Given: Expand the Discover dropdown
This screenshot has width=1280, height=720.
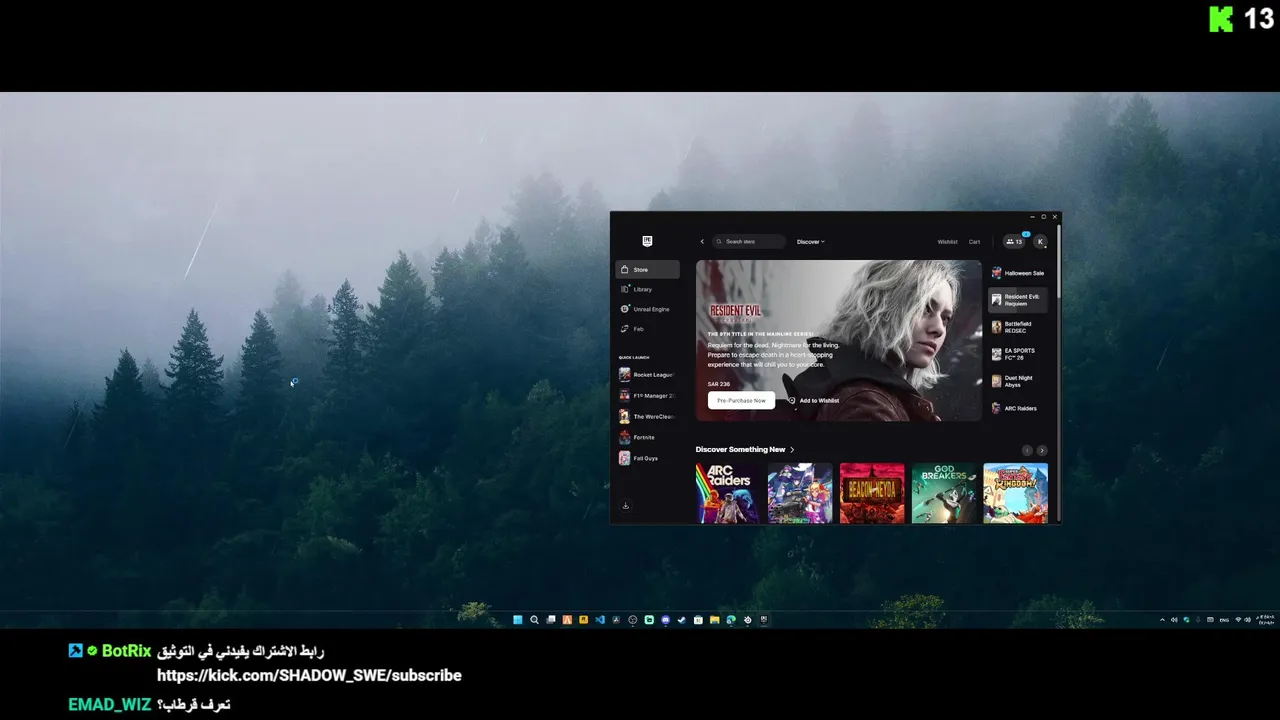Looking at the screenshot, I should click(811, 241).
